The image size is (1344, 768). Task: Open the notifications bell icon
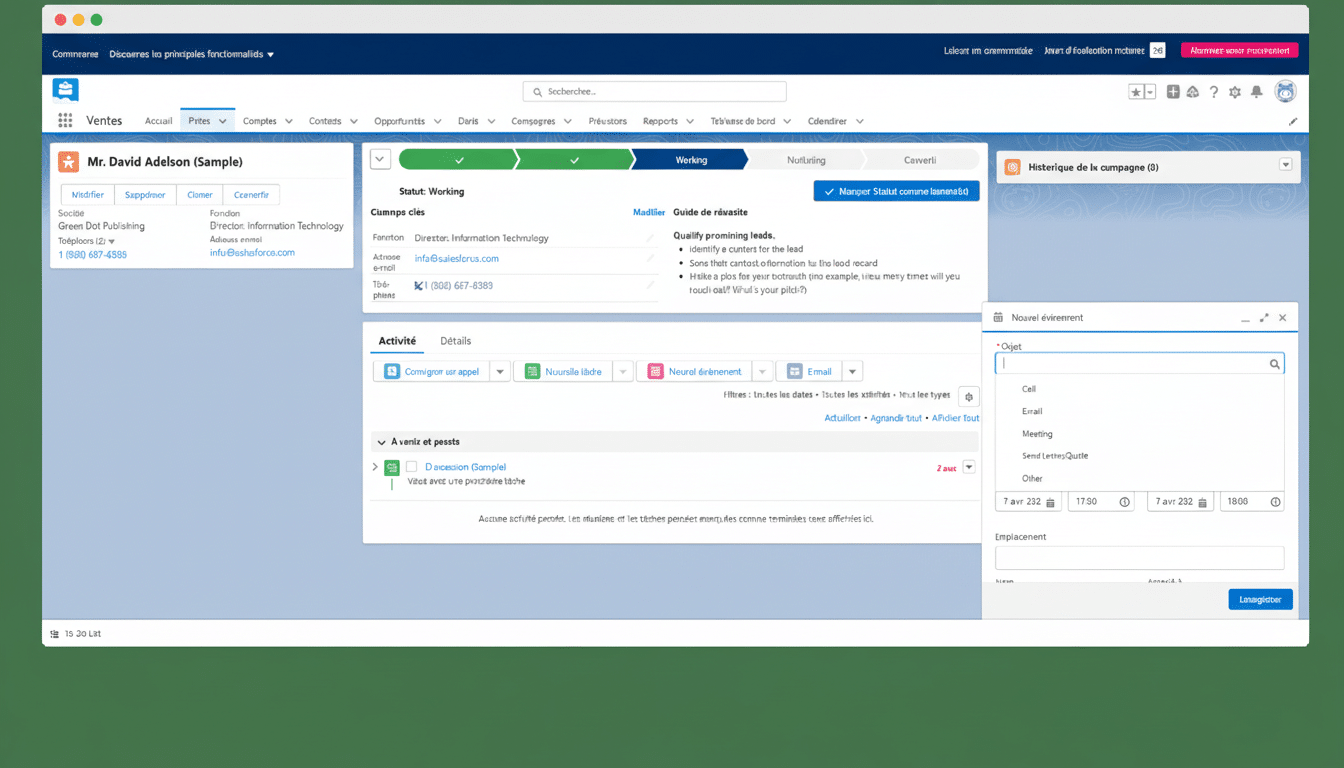tap(1259, 91)
